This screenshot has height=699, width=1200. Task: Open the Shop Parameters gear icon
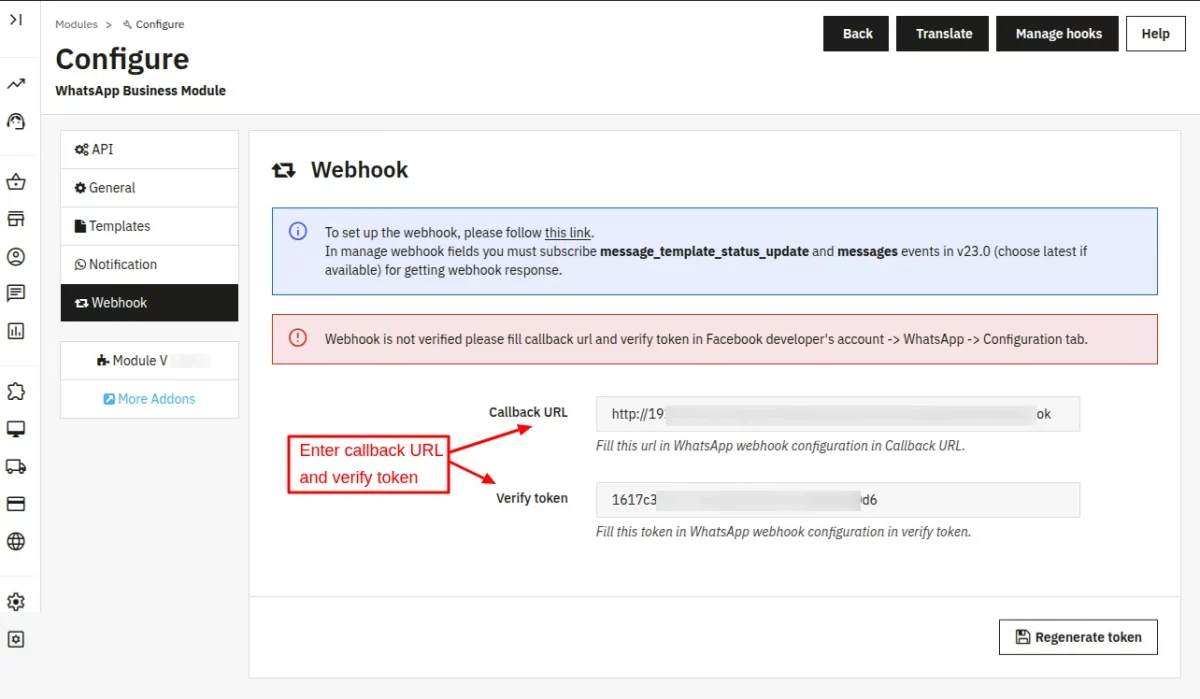tap(17, 601)
